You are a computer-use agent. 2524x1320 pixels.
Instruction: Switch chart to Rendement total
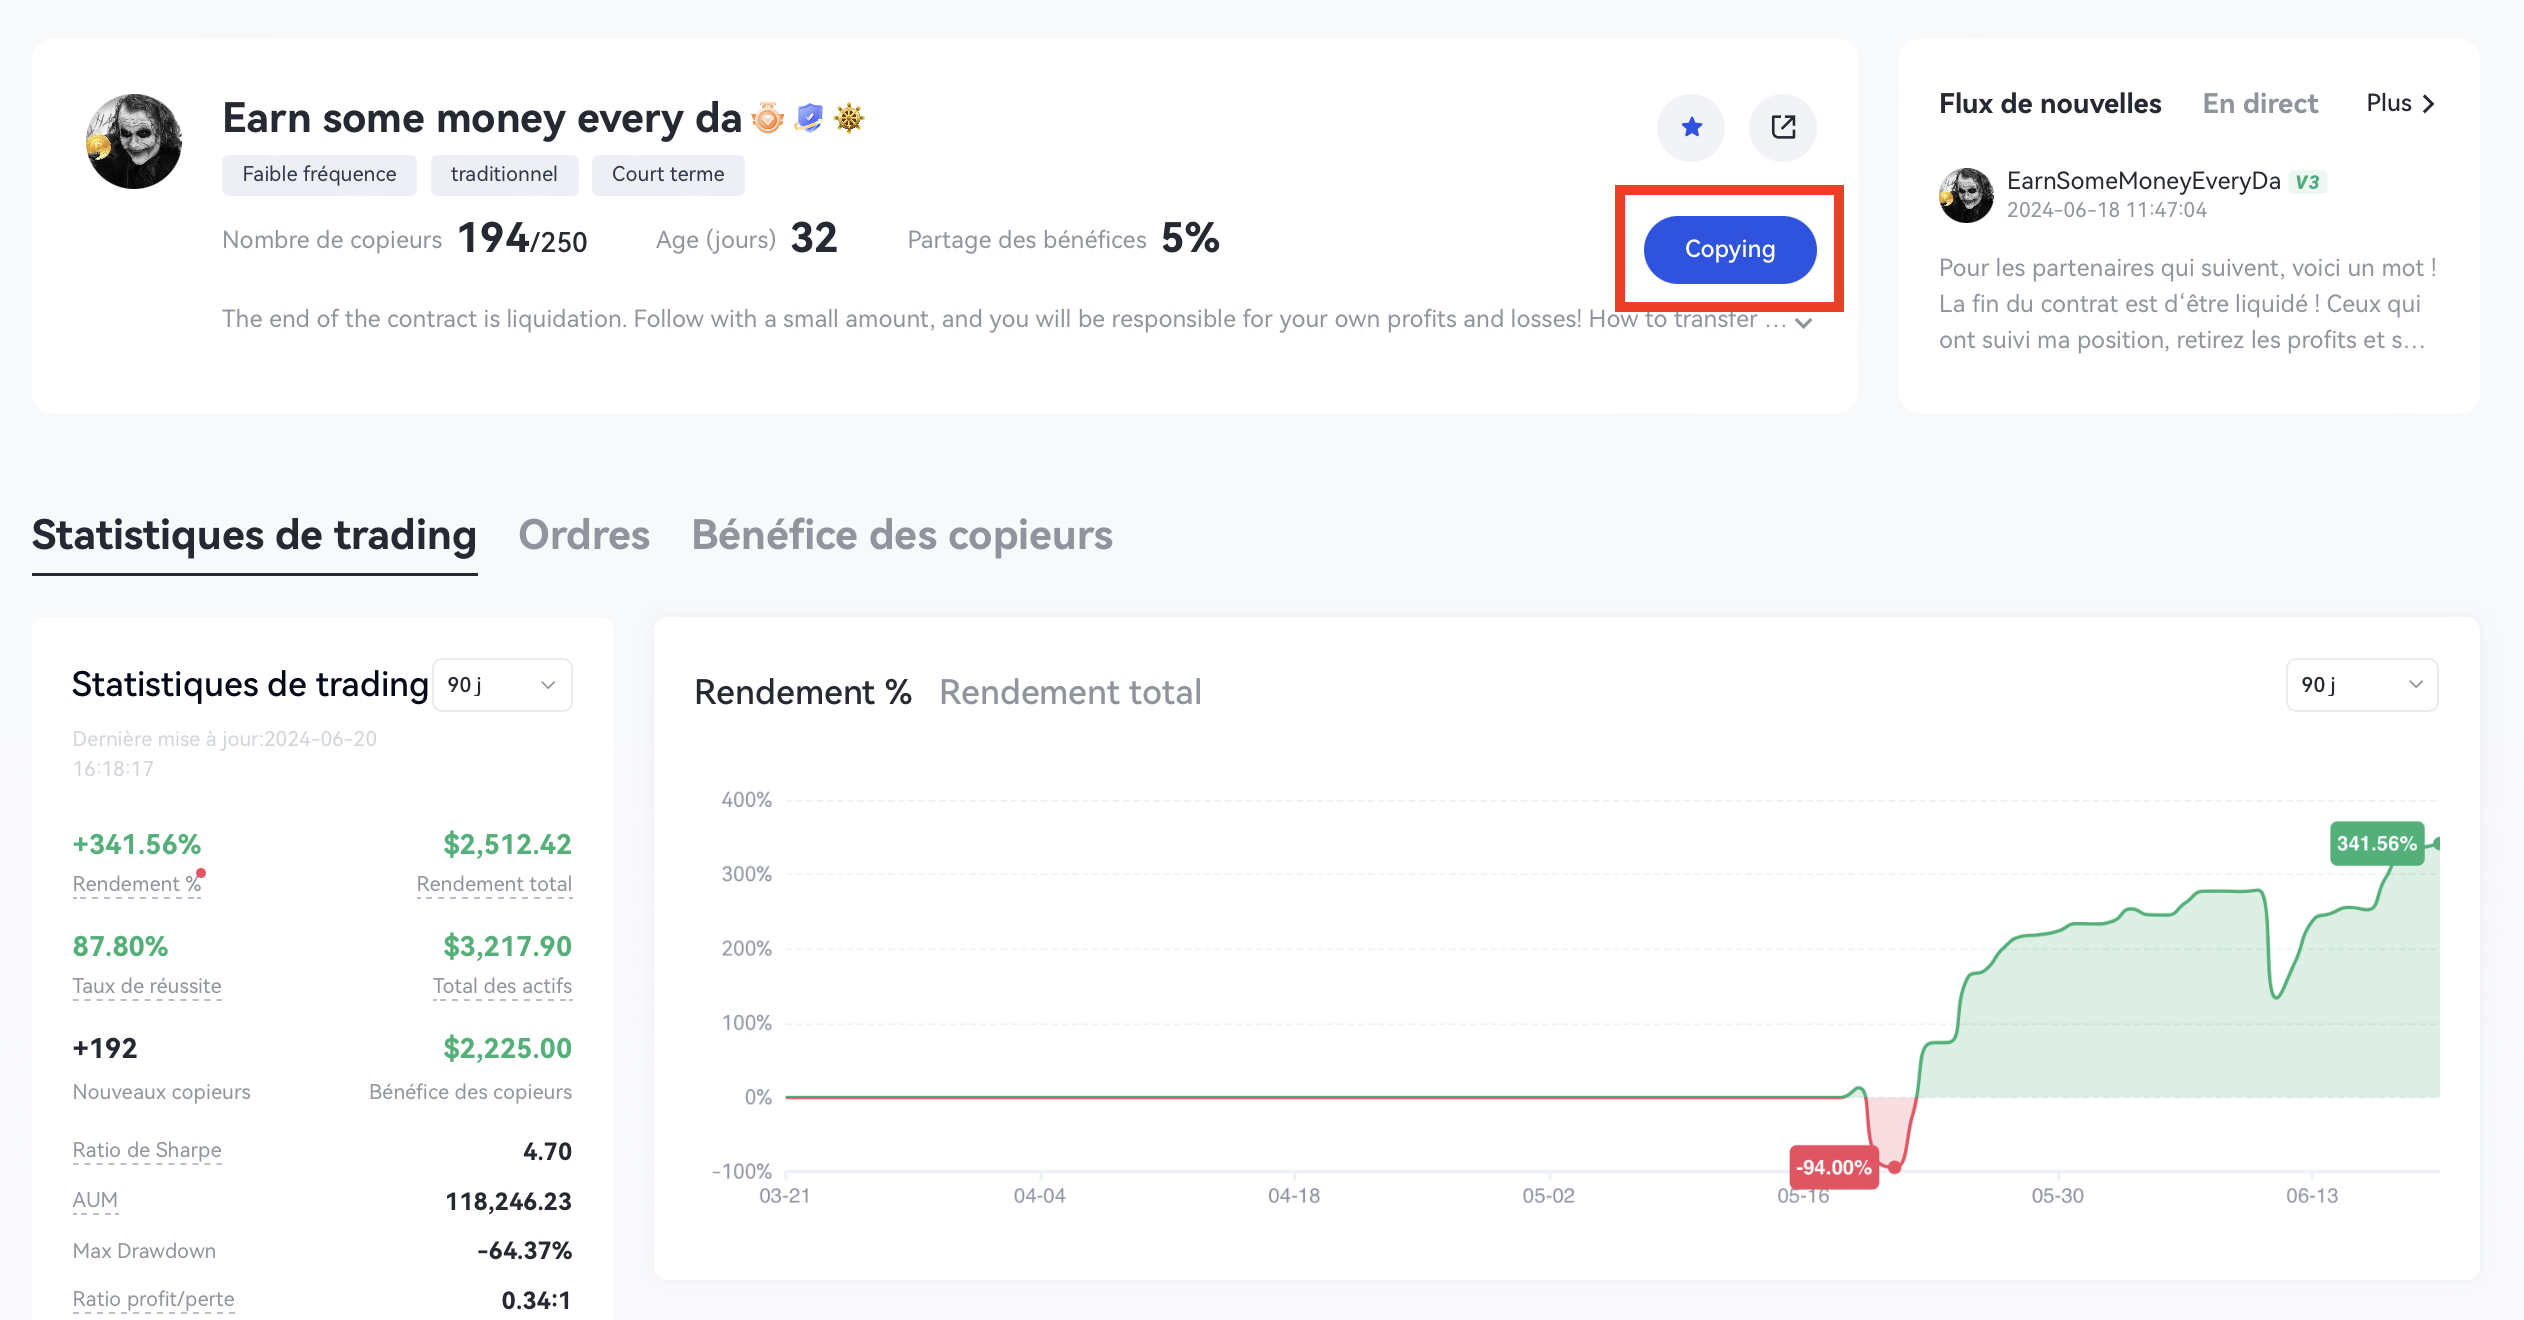pos(1070,692)
